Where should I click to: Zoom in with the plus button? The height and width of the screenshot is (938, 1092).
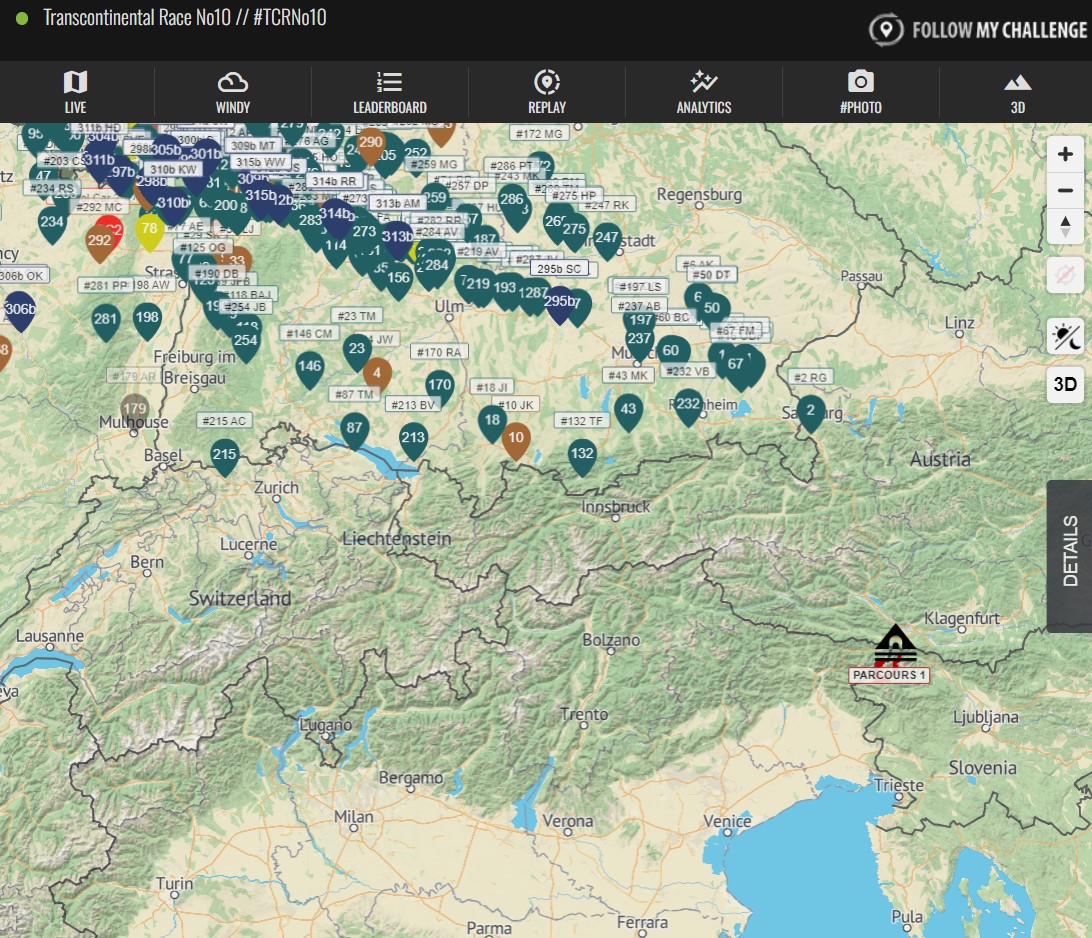(1065, 154)
